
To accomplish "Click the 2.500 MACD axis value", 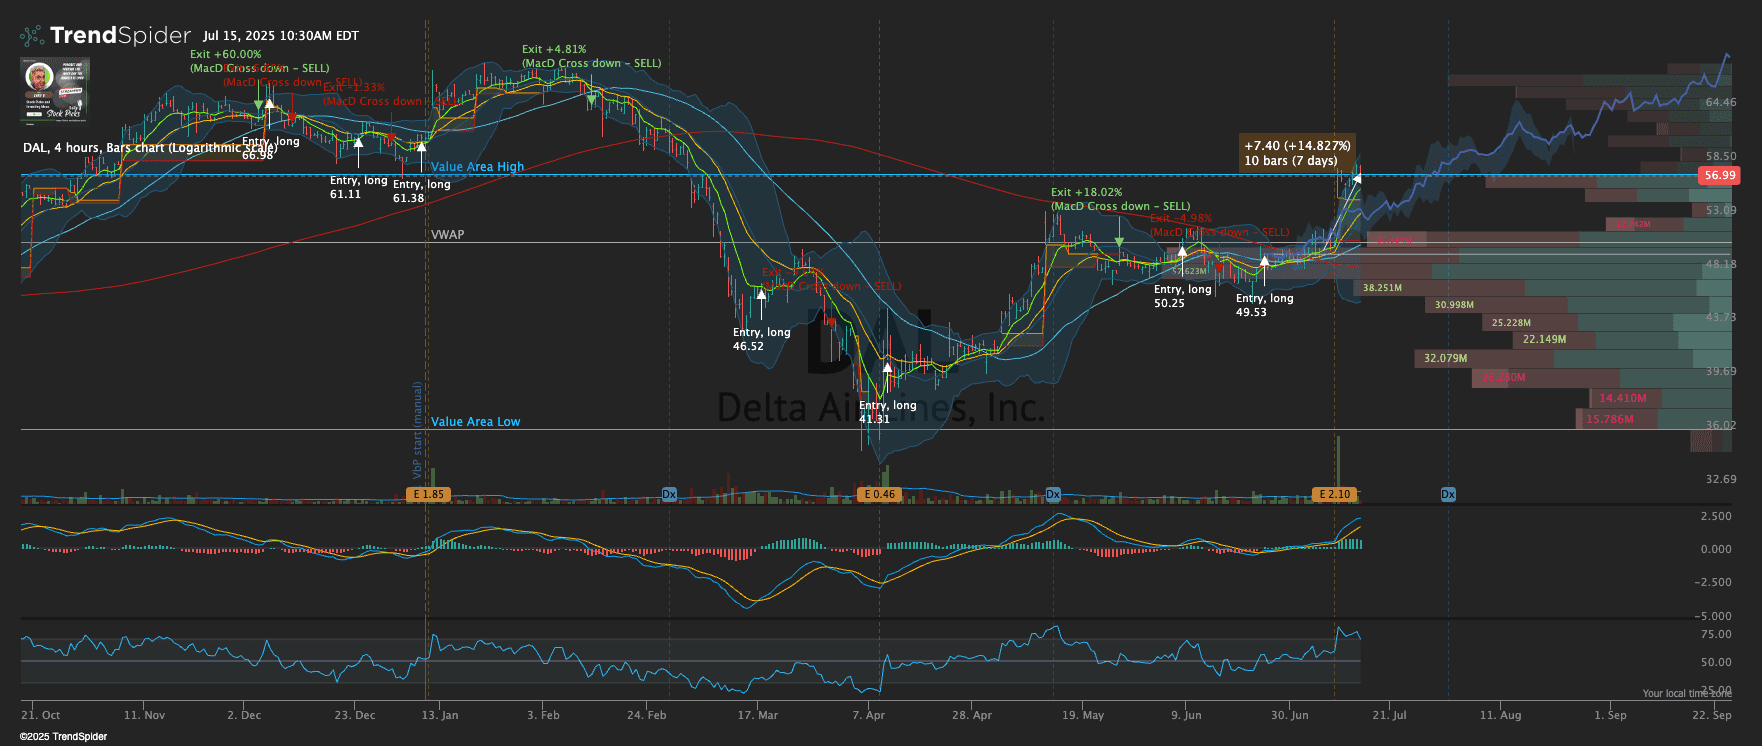I will pyautogui.click(x=1716, y=517).
